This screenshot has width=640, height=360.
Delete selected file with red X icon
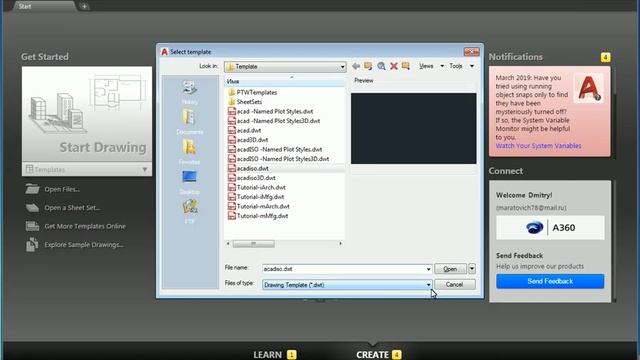pyautogui.click(x=393, y=66)
